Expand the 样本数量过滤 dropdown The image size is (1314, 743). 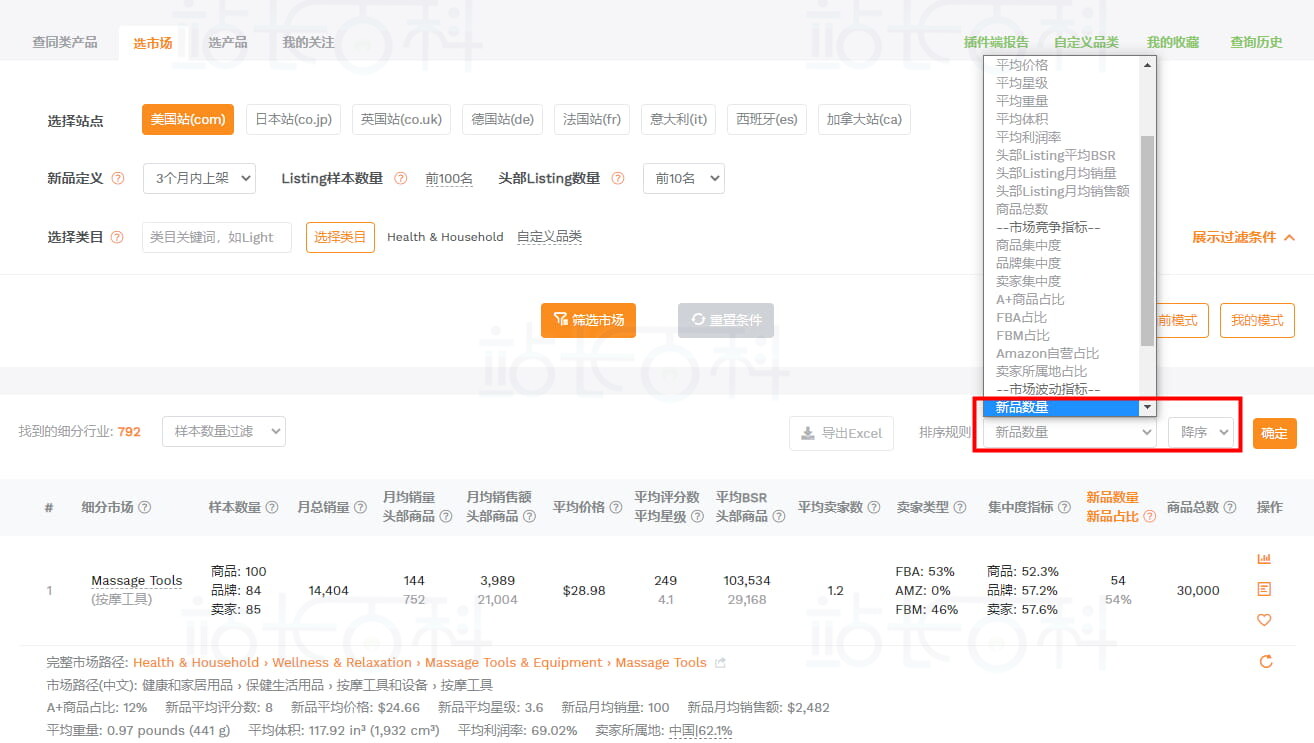(x=224, y=432)
